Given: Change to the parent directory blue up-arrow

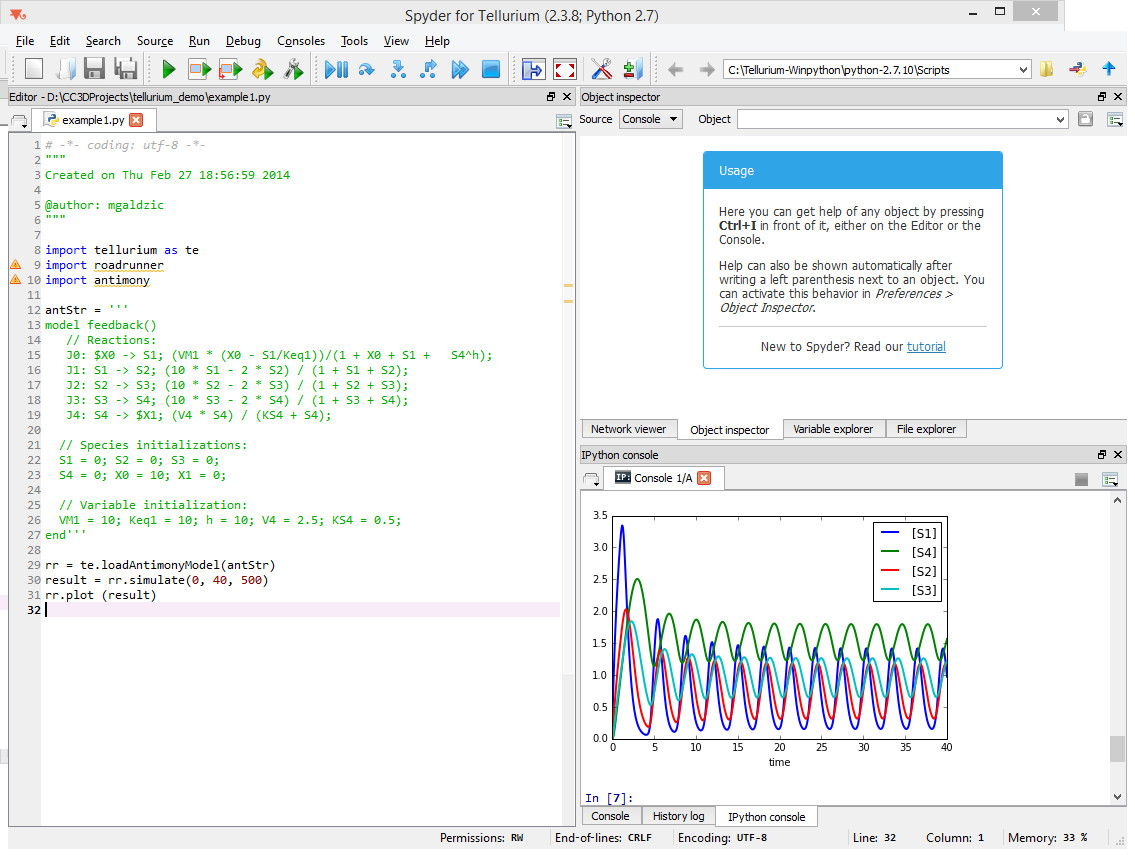Looking at the screenshot, I should [1109, 70].
